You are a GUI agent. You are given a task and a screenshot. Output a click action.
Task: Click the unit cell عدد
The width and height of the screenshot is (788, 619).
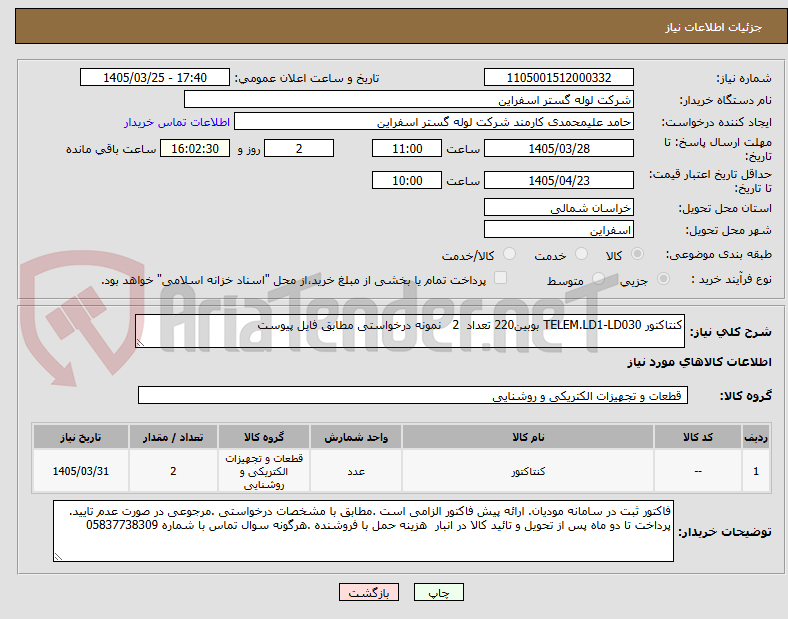coord(356,471)
